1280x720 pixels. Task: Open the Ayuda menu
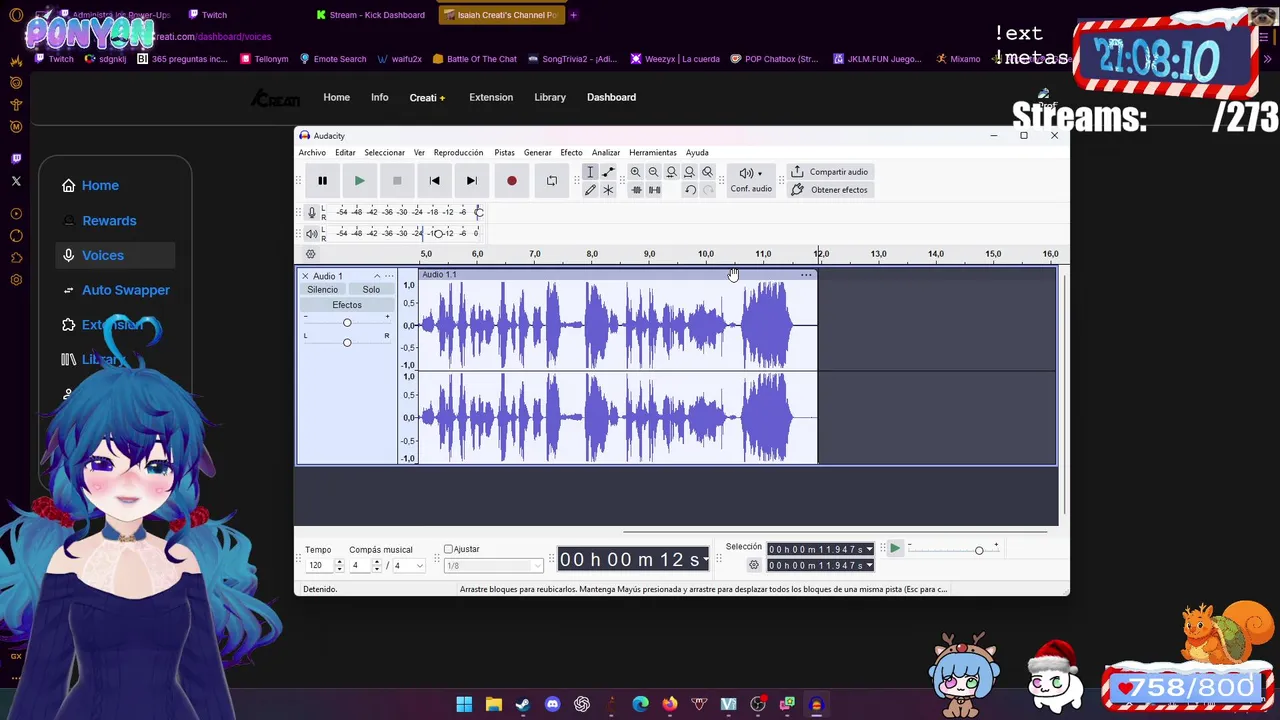pos(697,153)
